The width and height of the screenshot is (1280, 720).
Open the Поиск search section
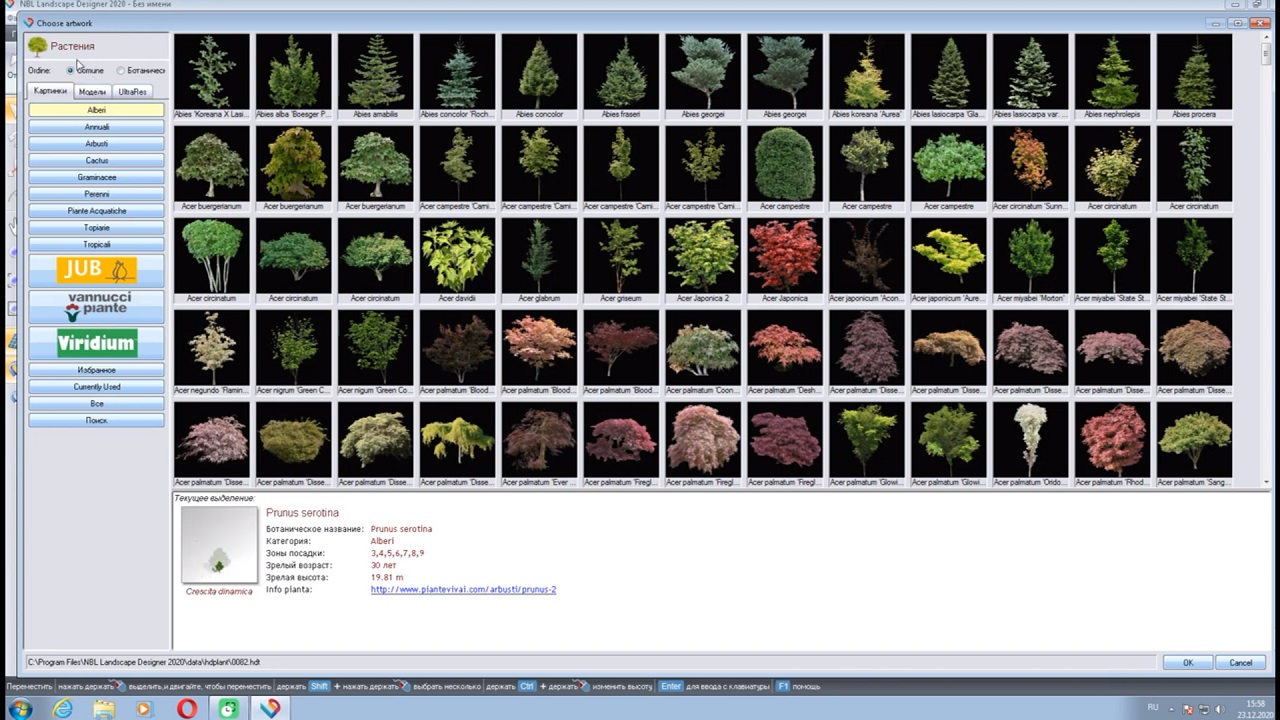coord(96,421)
